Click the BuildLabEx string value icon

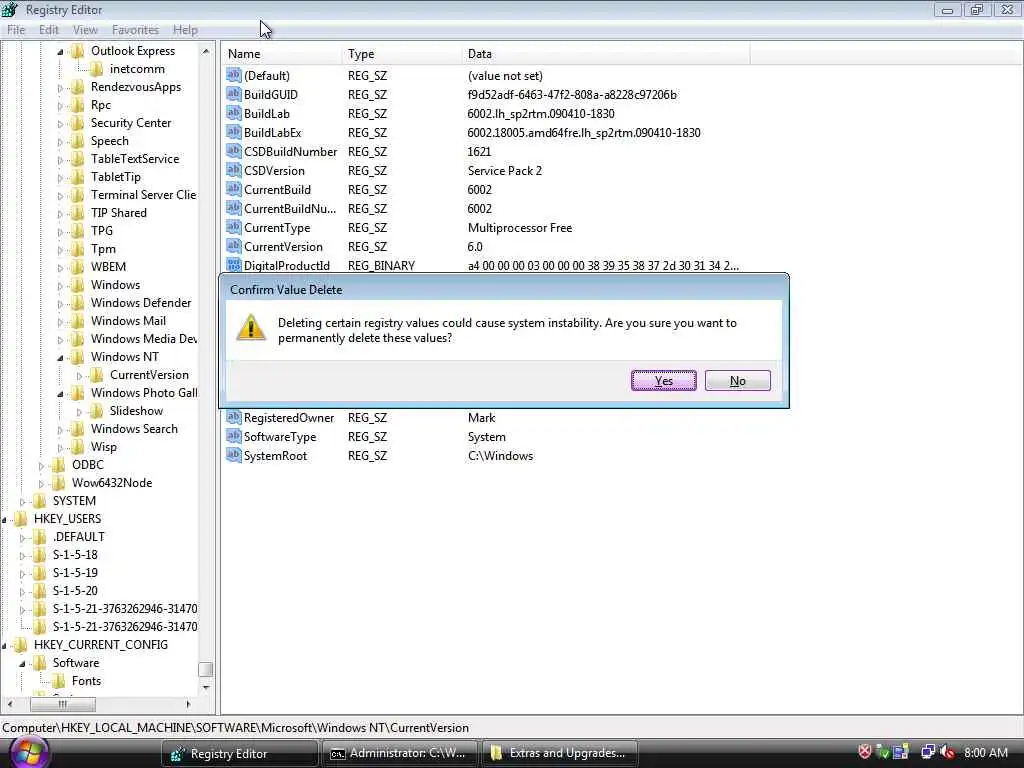[x=234, y=132]
